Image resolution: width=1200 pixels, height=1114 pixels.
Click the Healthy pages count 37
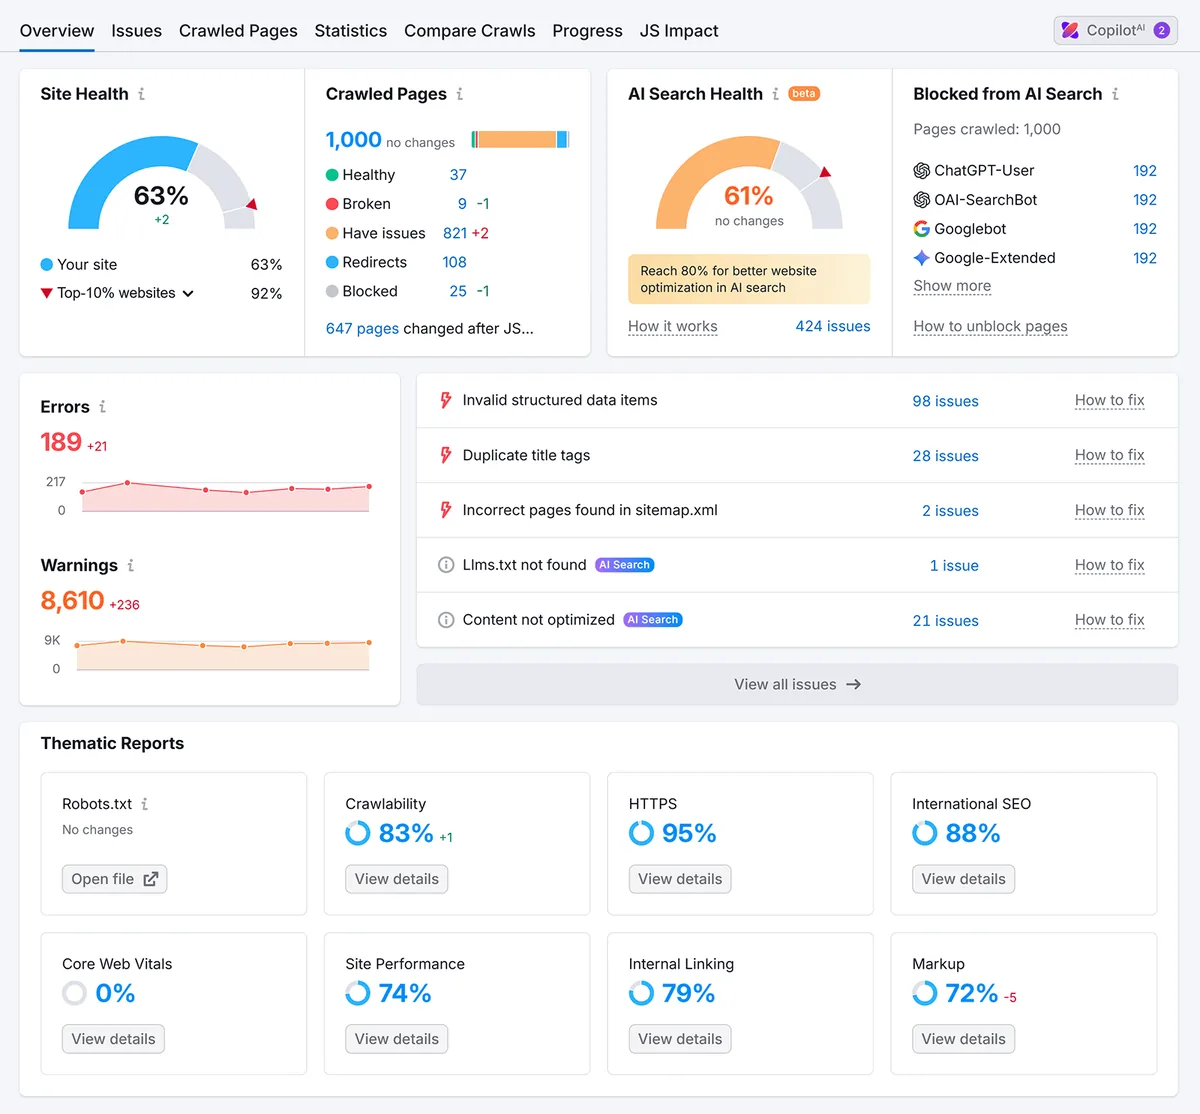pos(458,175)
